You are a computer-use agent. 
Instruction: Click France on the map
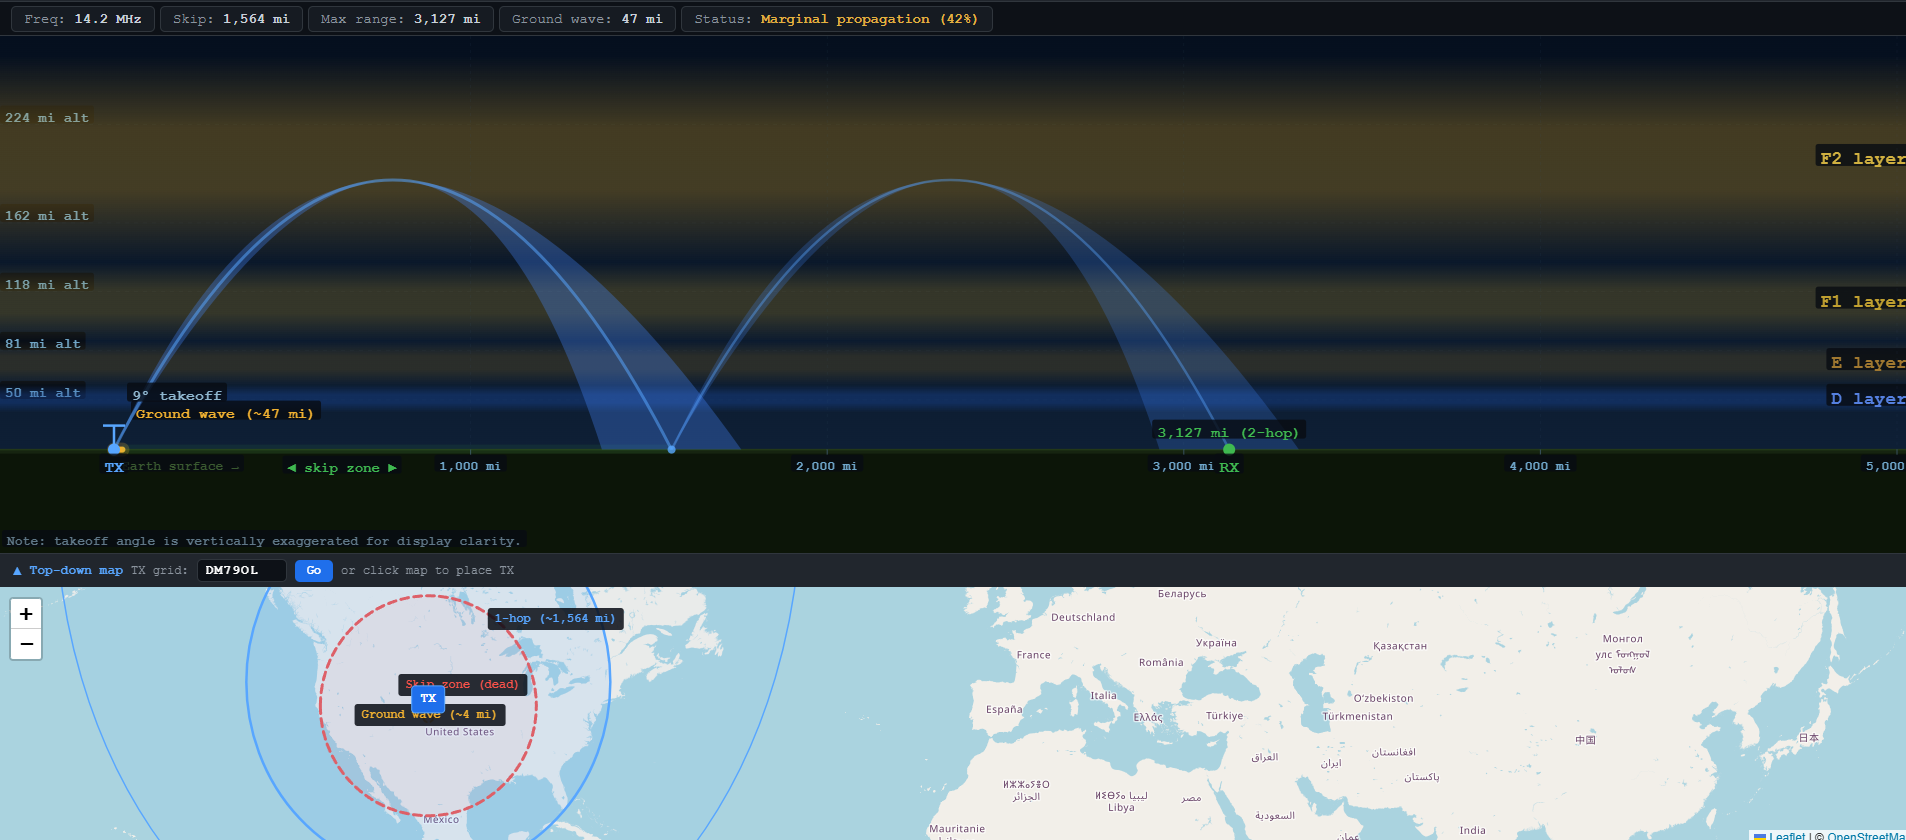tap(1034, 656)
